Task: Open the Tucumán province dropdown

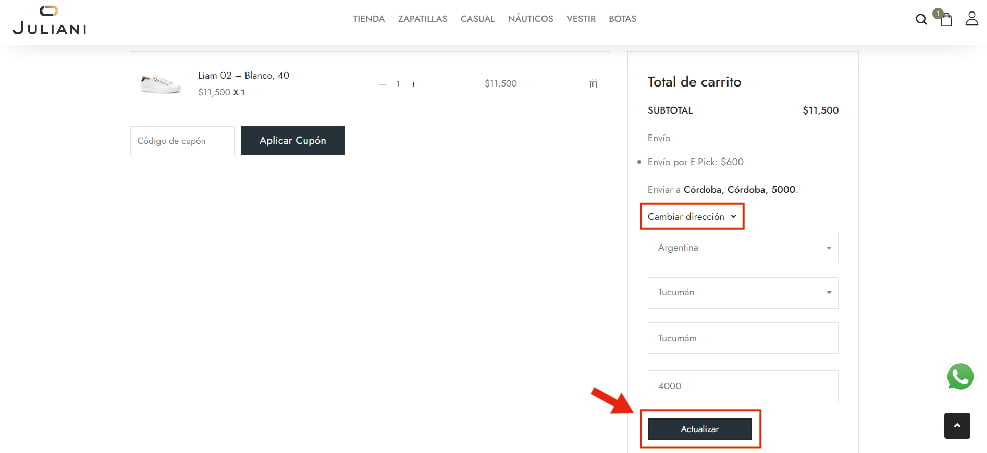Action: tap(743, 292)
